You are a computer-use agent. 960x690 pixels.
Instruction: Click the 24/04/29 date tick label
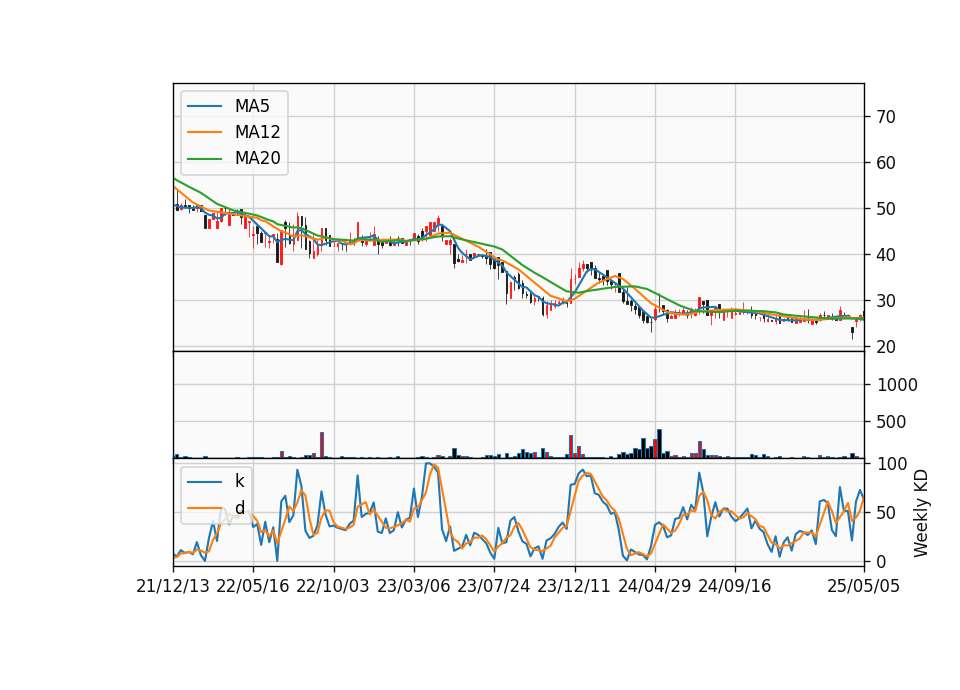654,586
